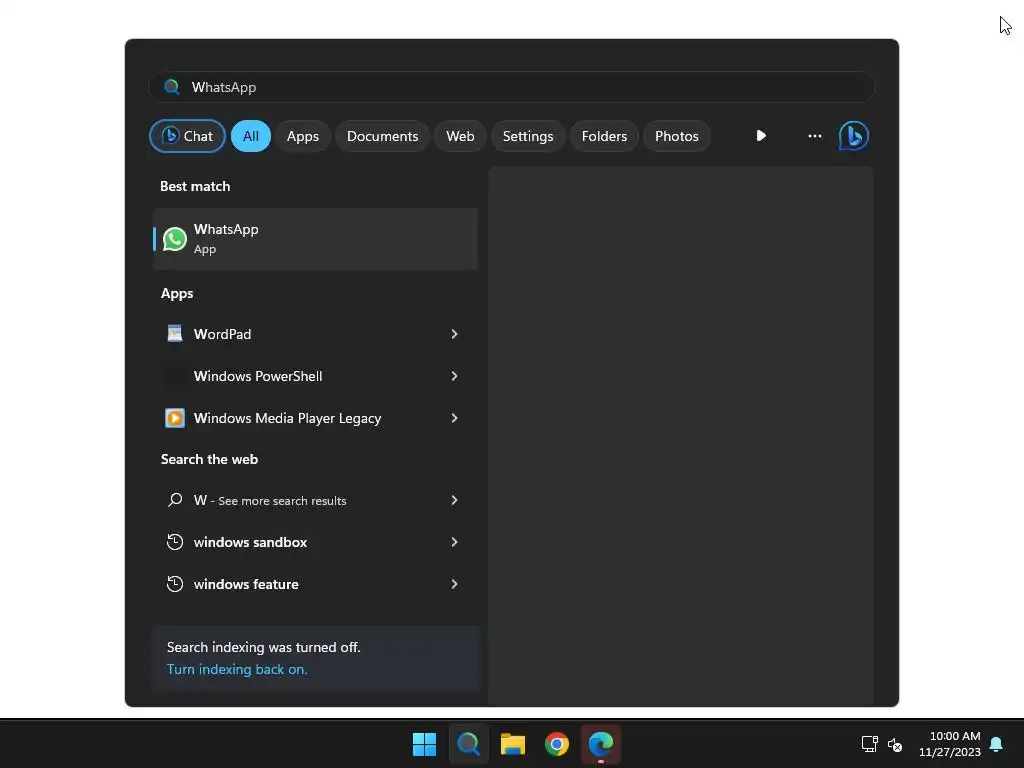The width and height of the screenshot is (1024, 768).
Task: Expand WordPad result details chevron
Action: point(455,334)
